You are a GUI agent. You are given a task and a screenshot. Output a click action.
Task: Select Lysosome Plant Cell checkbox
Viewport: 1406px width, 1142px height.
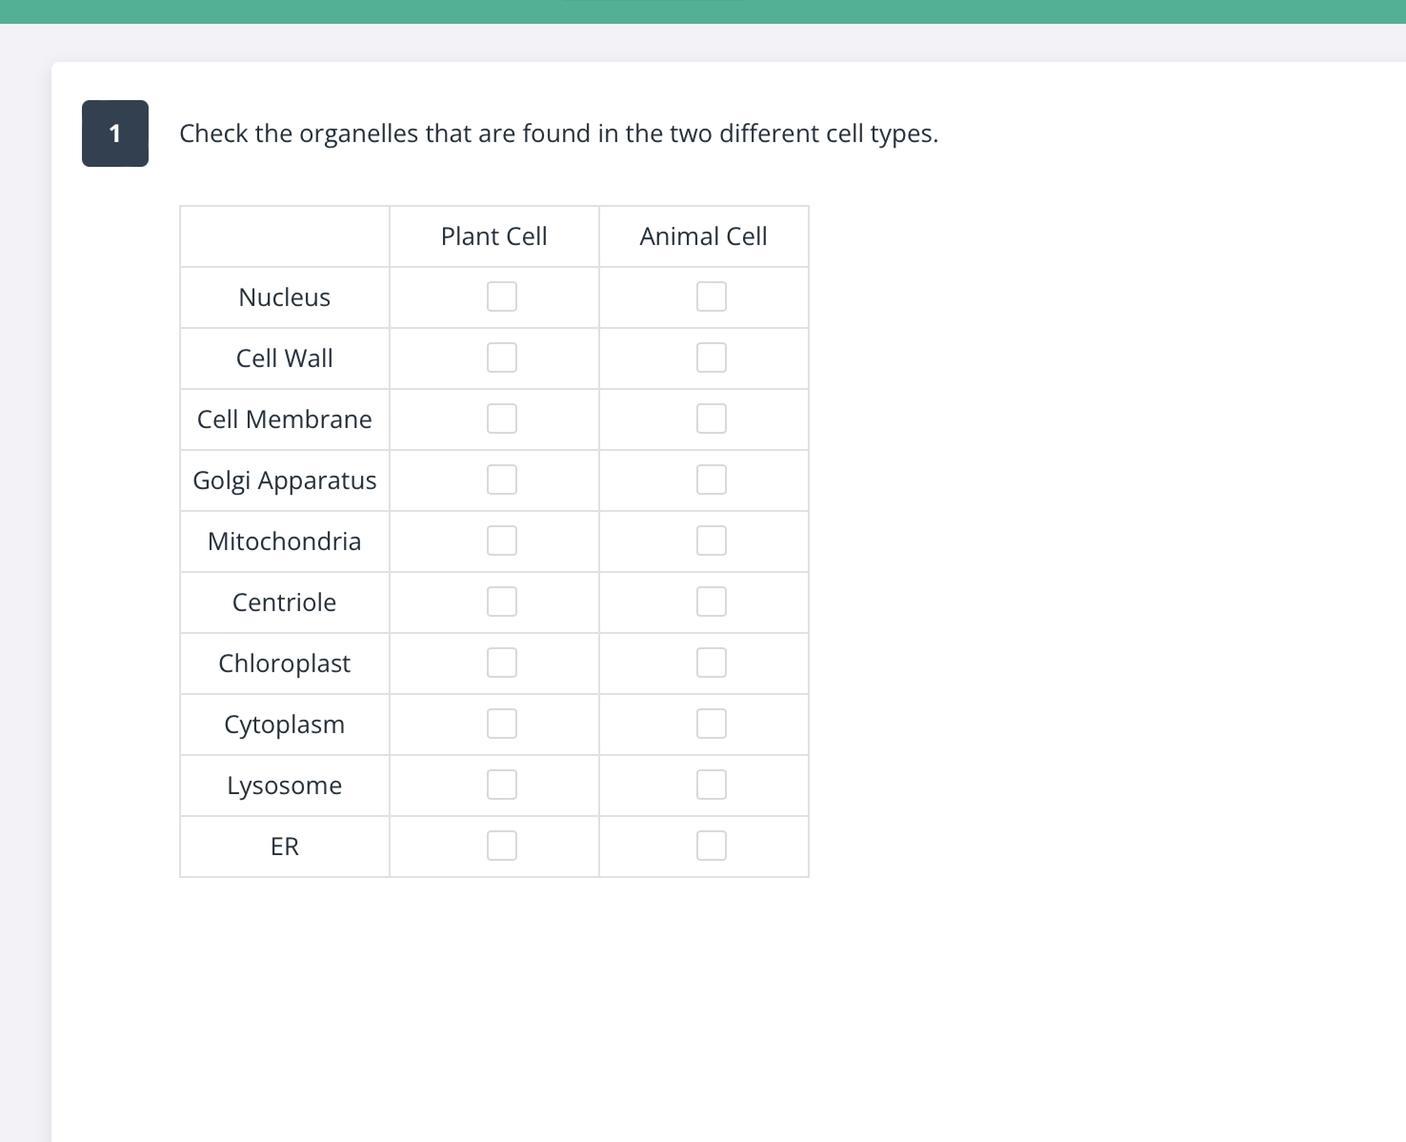(x=502, y=785)
